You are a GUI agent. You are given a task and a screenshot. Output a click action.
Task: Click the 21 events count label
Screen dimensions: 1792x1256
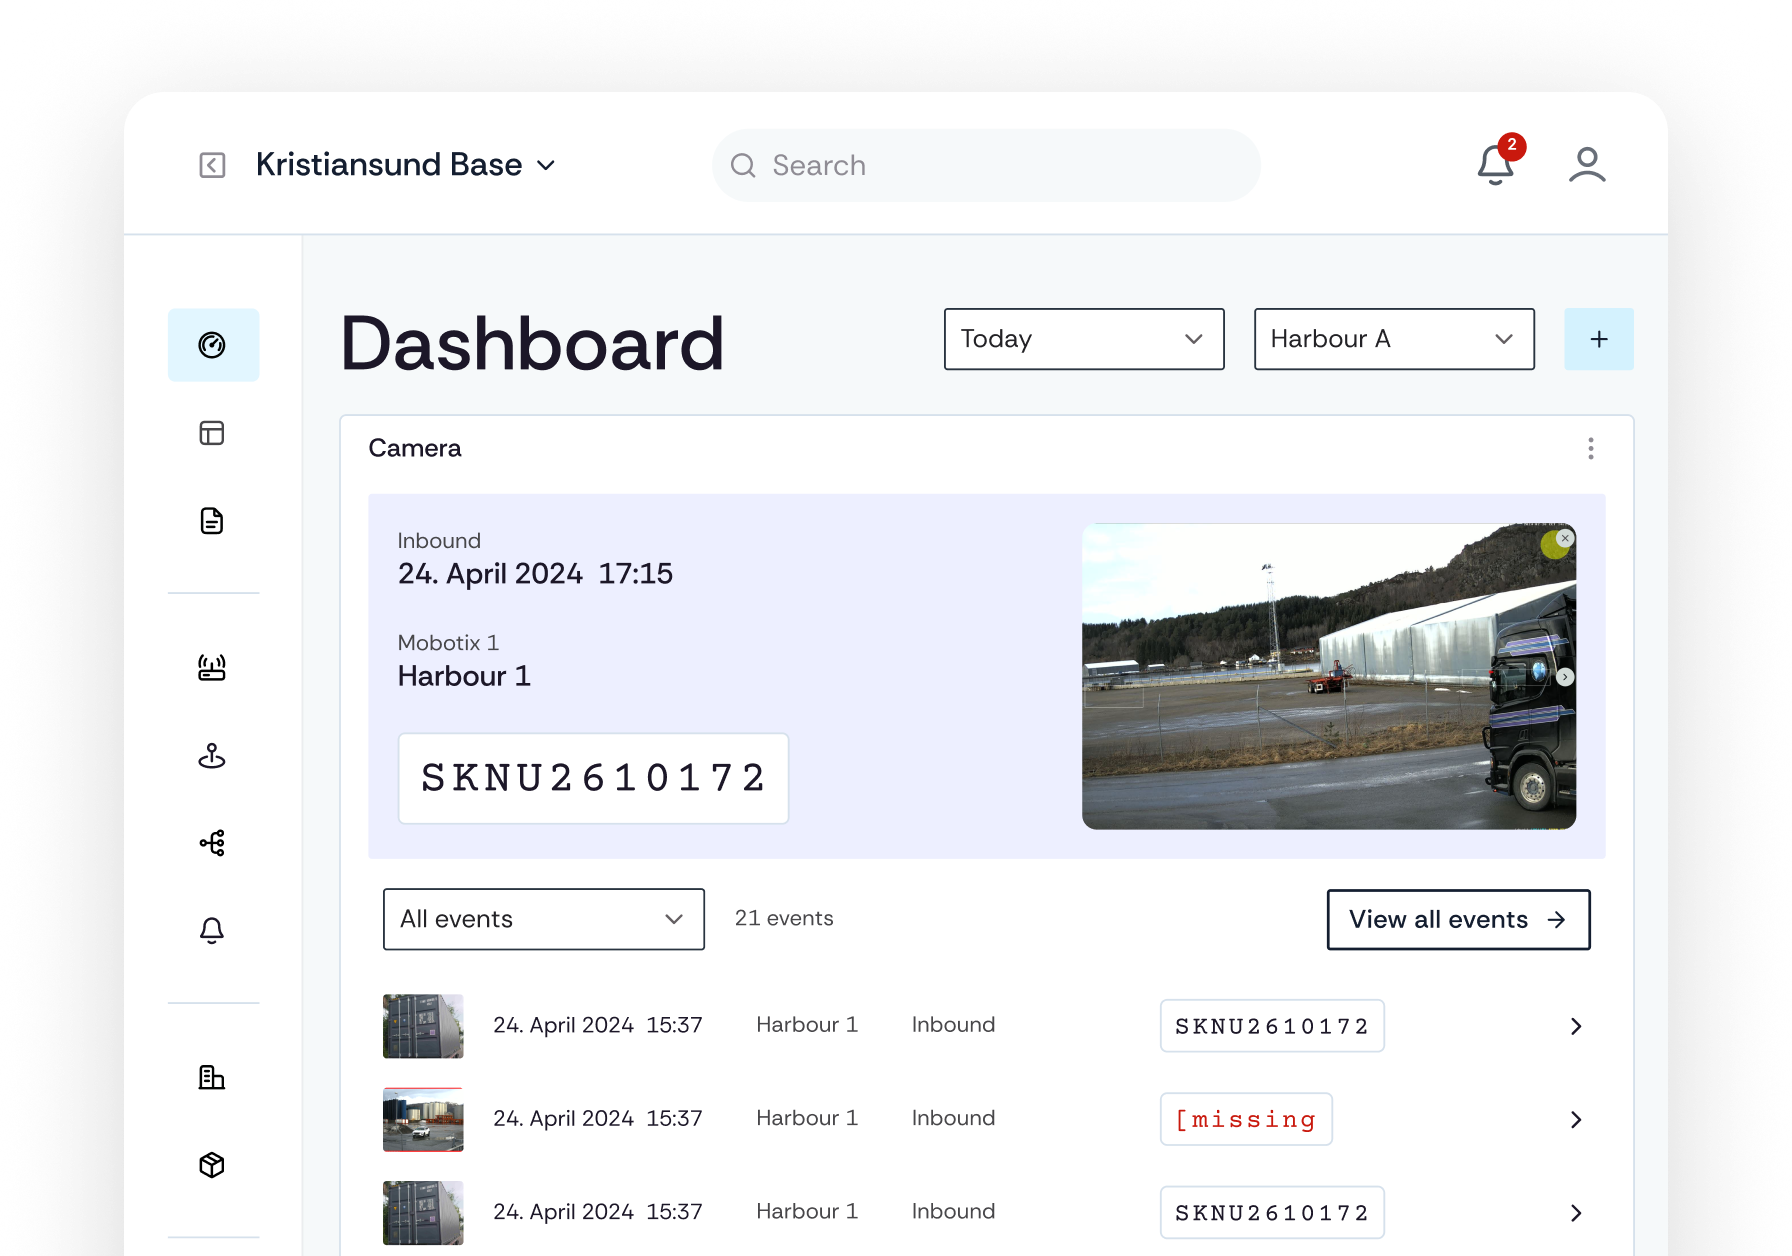784,918
